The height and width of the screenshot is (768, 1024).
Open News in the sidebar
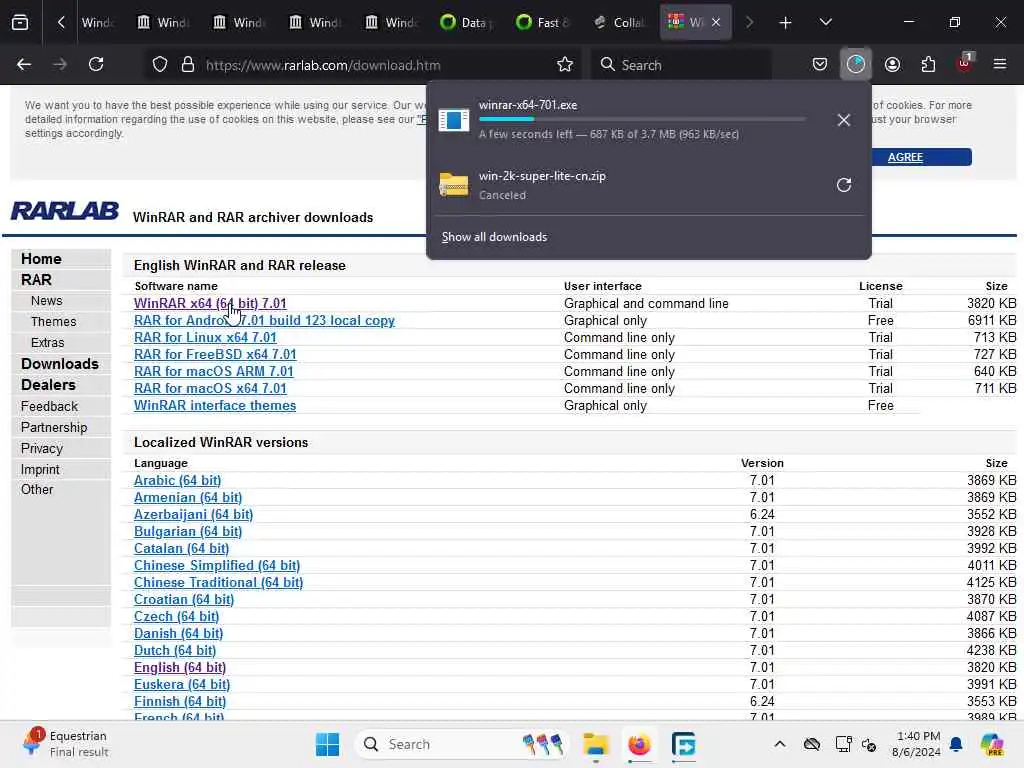click(x=46, y=300)
